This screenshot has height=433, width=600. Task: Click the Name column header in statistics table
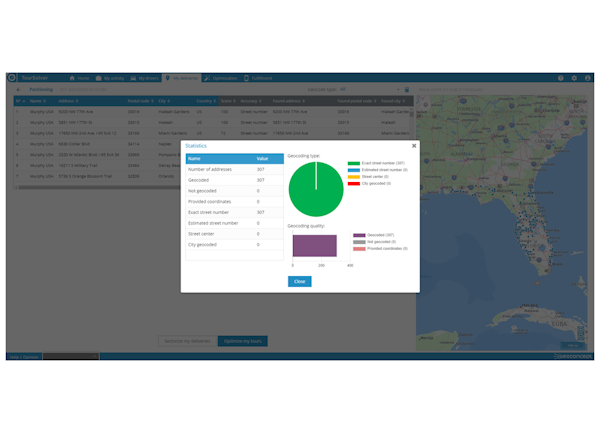[195, 158]
